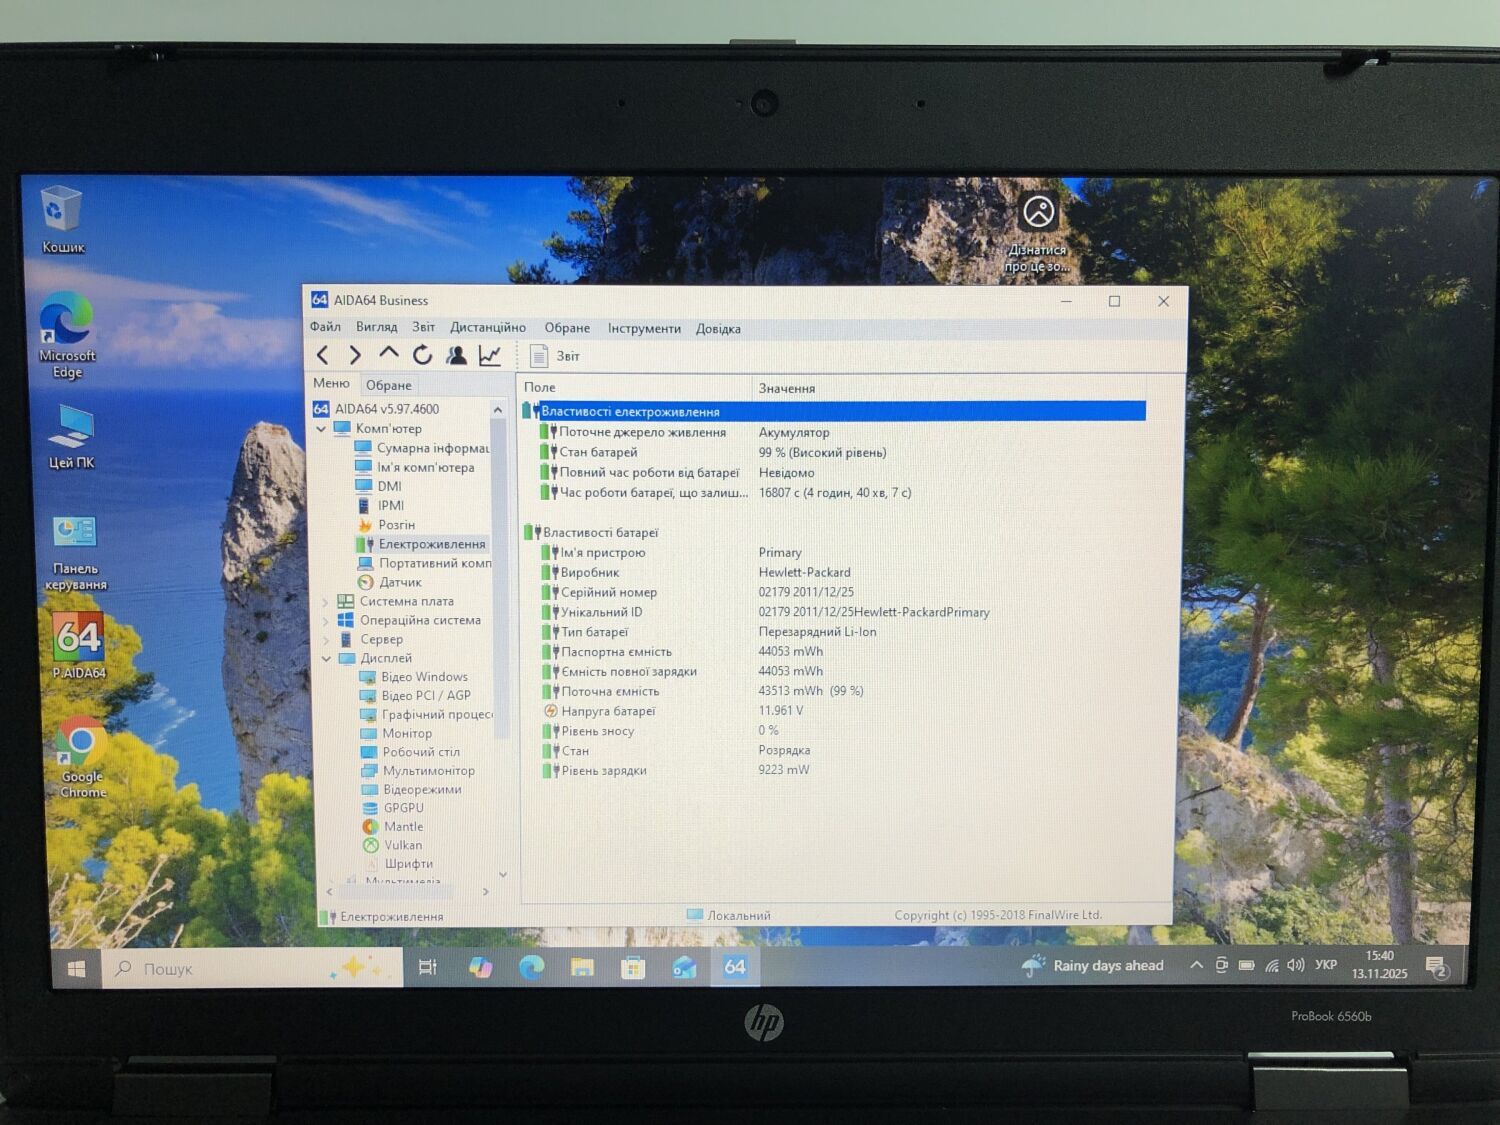Go up one level with Up arrow
The height and width of the screenshot is (1125, 1500).
(x=389, y=354)
